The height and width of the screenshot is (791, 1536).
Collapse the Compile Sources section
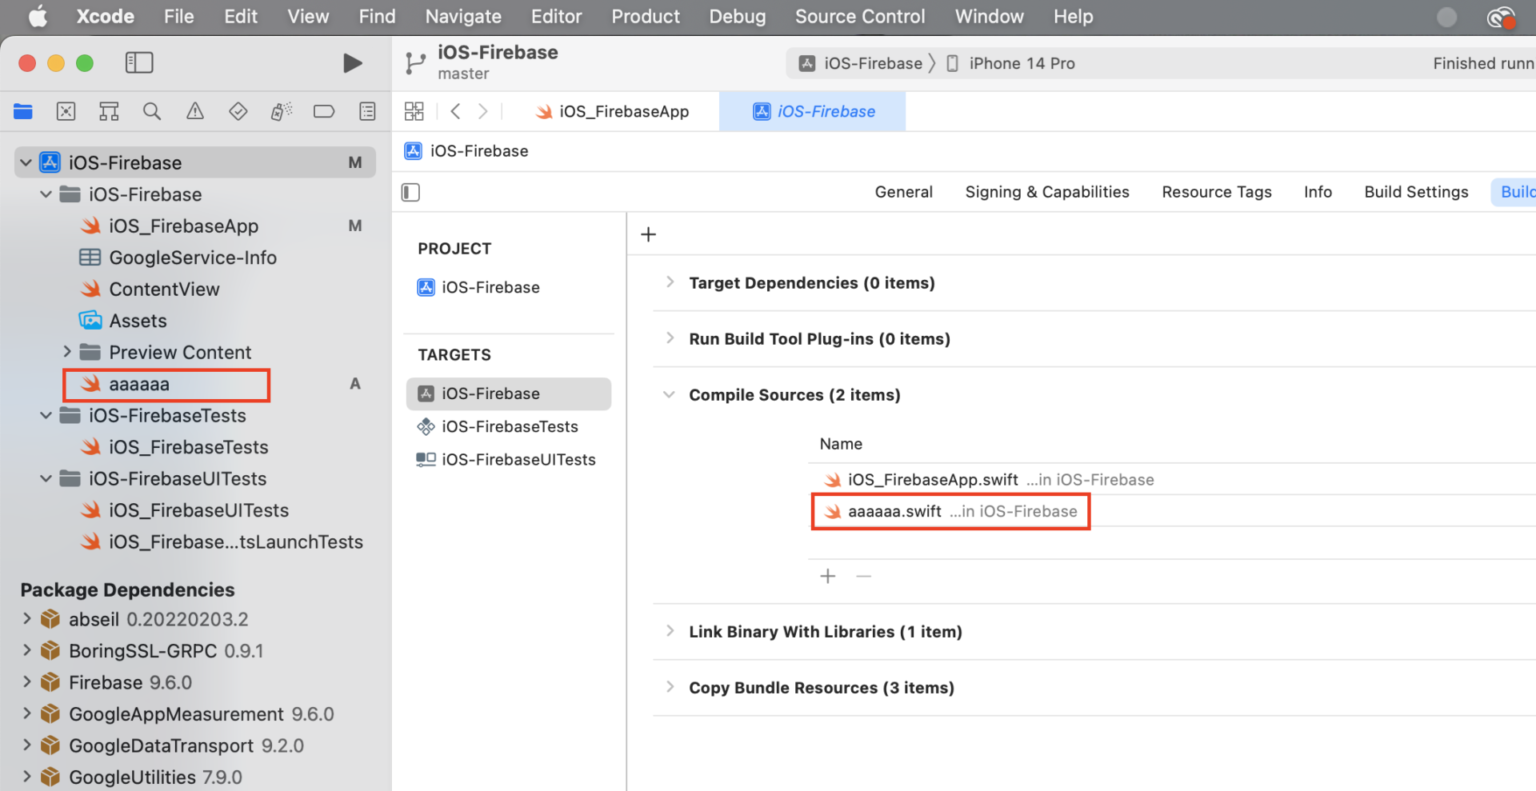pyautogui.click(x=669, y=395)
